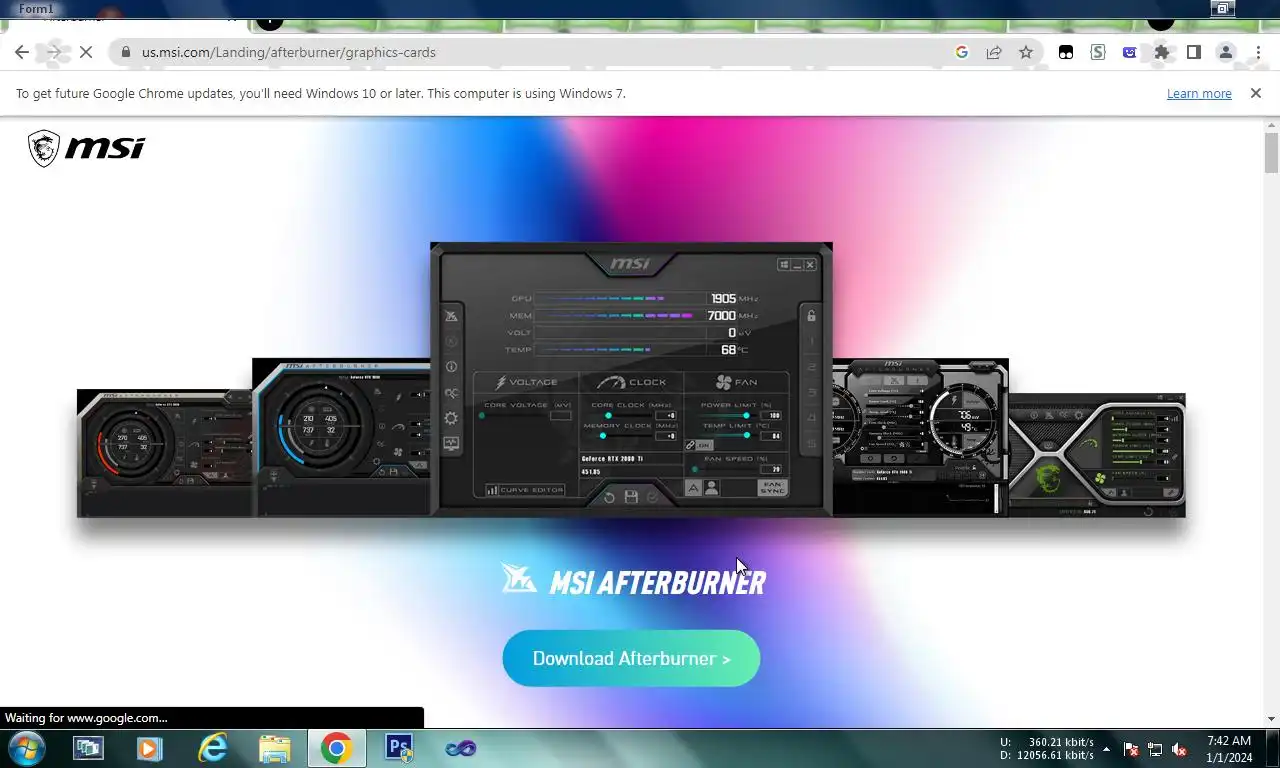Open the infinity loop app on taskbar

click(460, 748)
